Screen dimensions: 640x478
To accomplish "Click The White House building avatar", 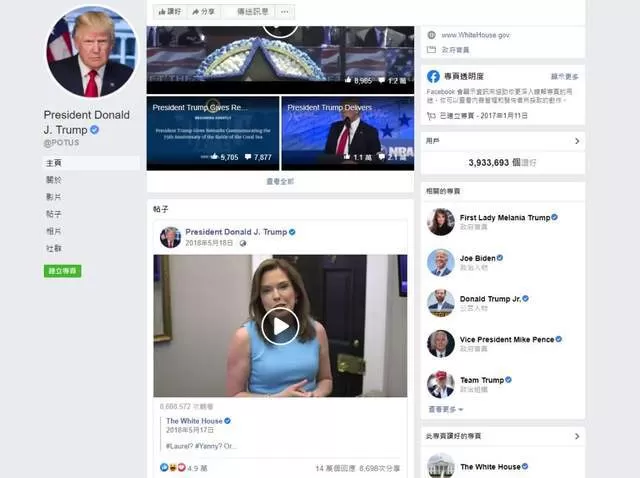I will [441, 466].
